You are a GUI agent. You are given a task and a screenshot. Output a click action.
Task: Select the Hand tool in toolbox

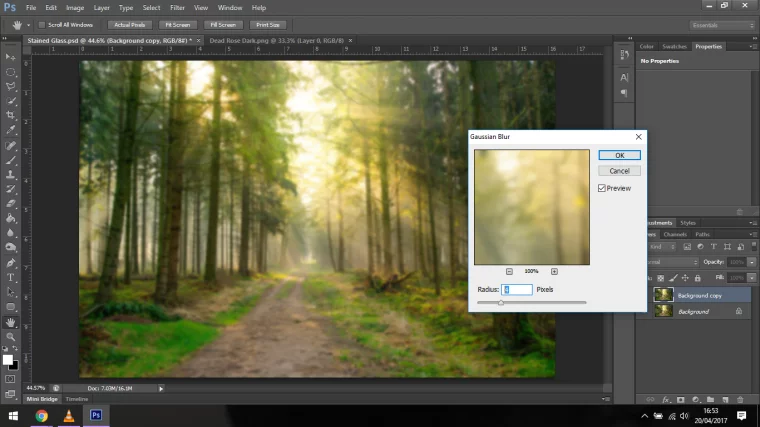coord(10,322)
